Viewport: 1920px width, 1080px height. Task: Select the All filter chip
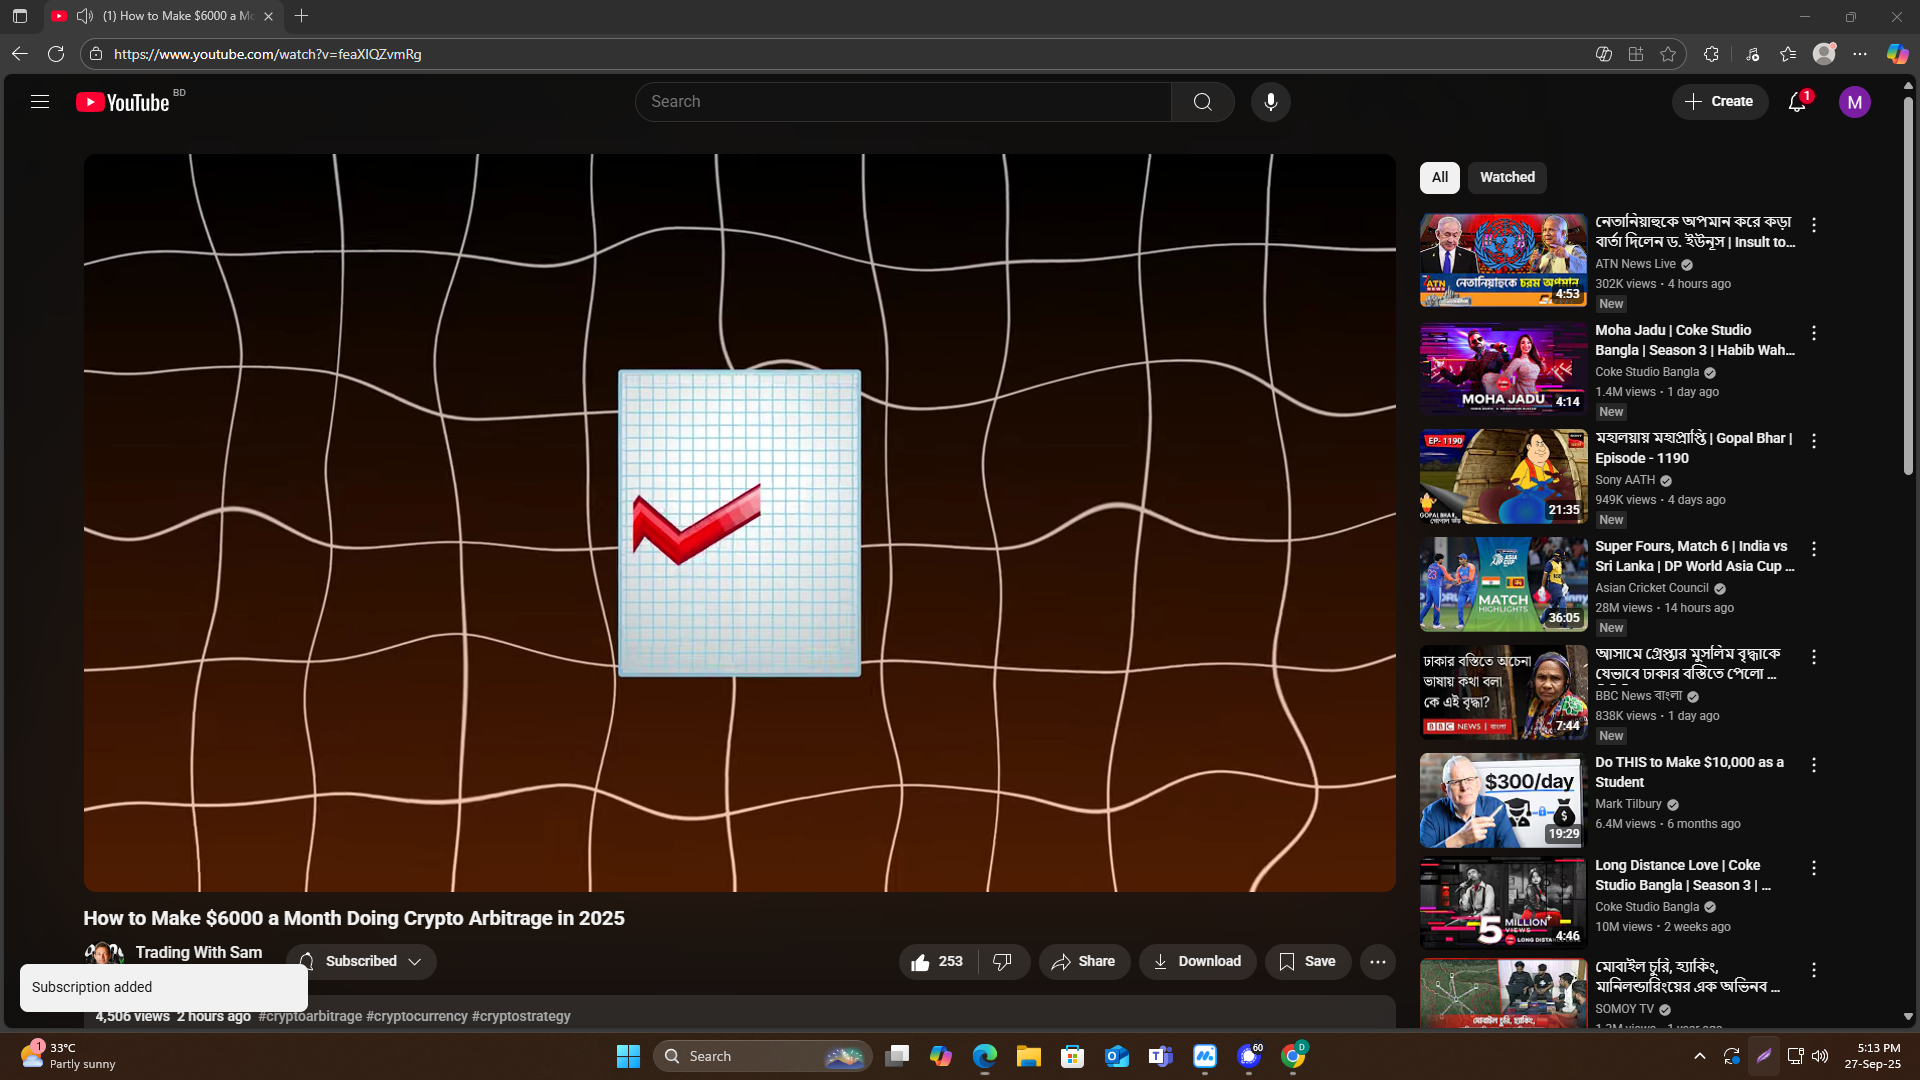[x=1439, y=177]
